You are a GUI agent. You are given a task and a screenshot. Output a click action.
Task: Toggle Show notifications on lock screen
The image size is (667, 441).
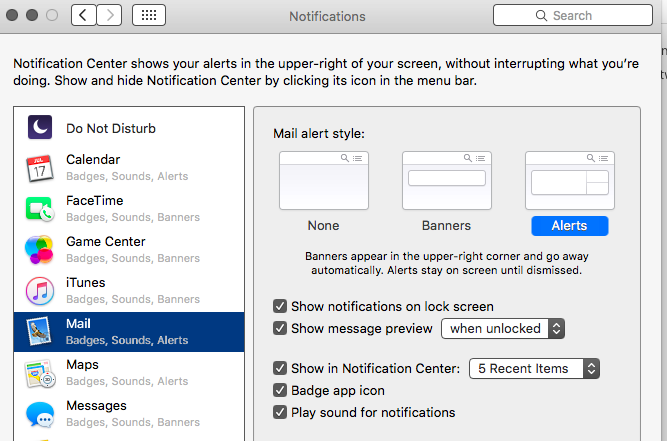point(280,306)
